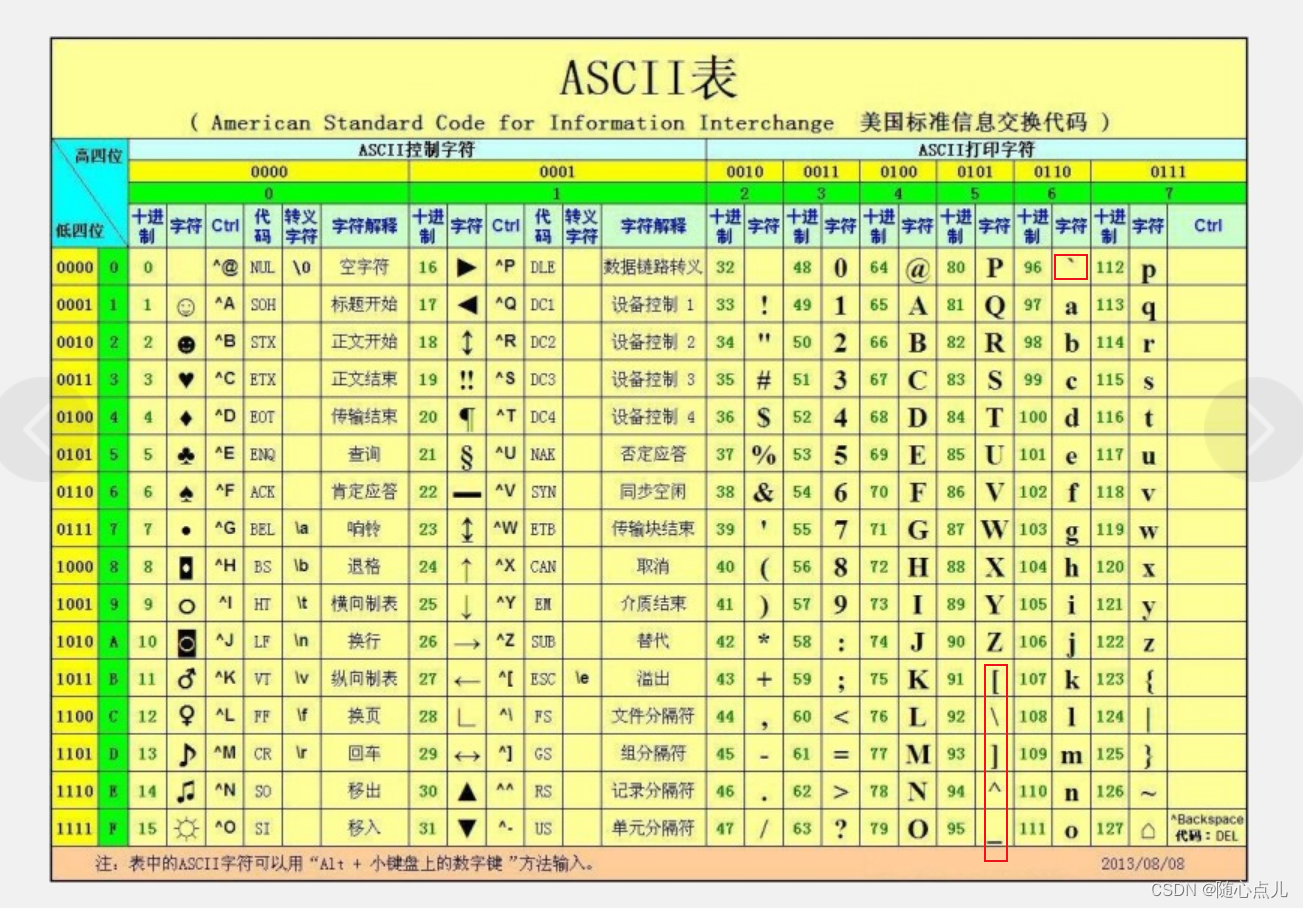
Task: Select the 'NAK' code cell
Action: 542,454
